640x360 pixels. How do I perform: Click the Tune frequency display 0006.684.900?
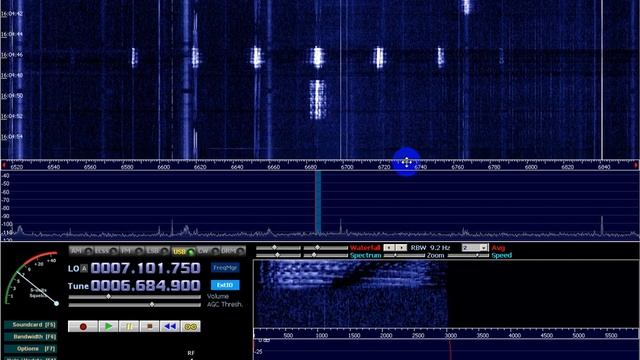146,285
